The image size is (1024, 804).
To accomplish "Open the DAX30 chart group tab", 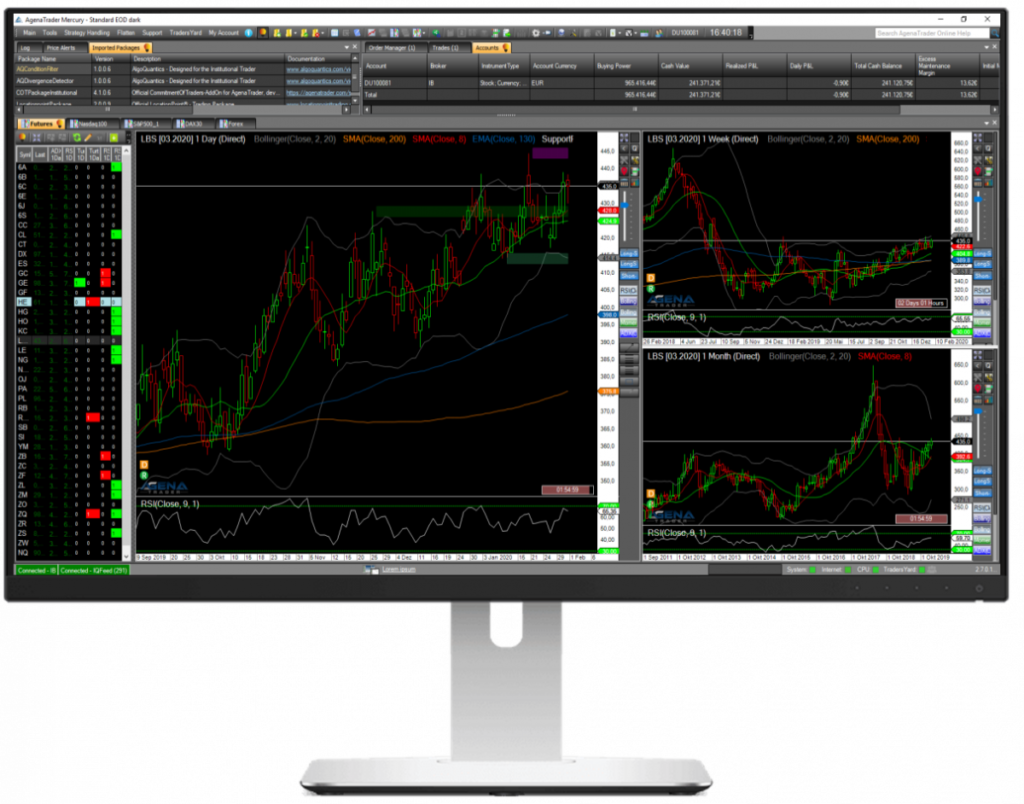I will pos(193,123).
